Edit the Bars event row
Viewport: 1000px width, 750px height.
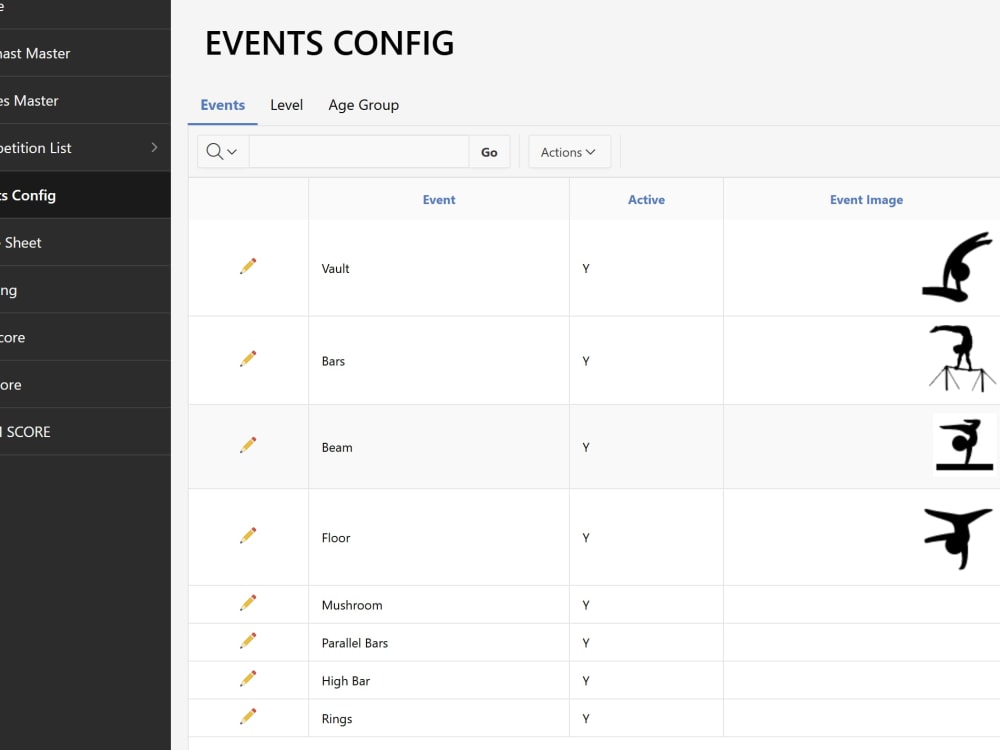248,359
